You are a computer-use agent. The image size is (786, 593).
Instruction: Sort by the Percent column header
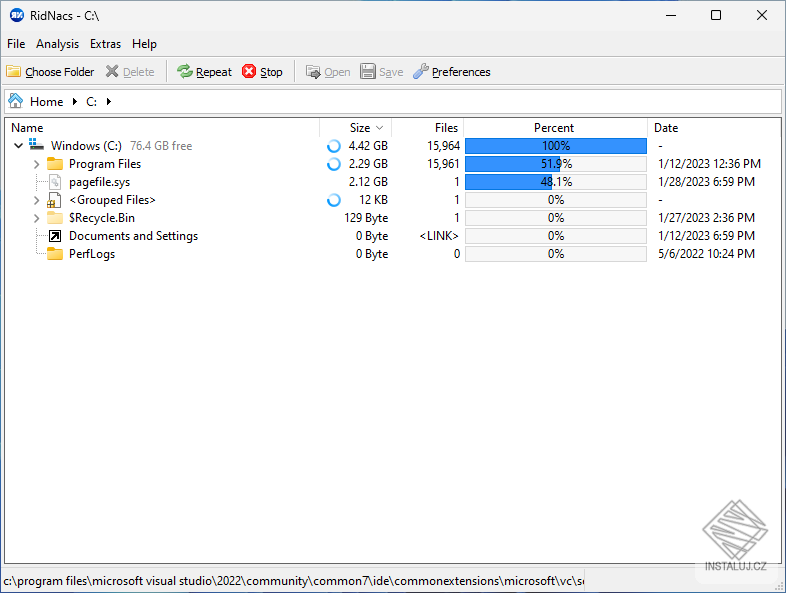click(x=555, y=128)
